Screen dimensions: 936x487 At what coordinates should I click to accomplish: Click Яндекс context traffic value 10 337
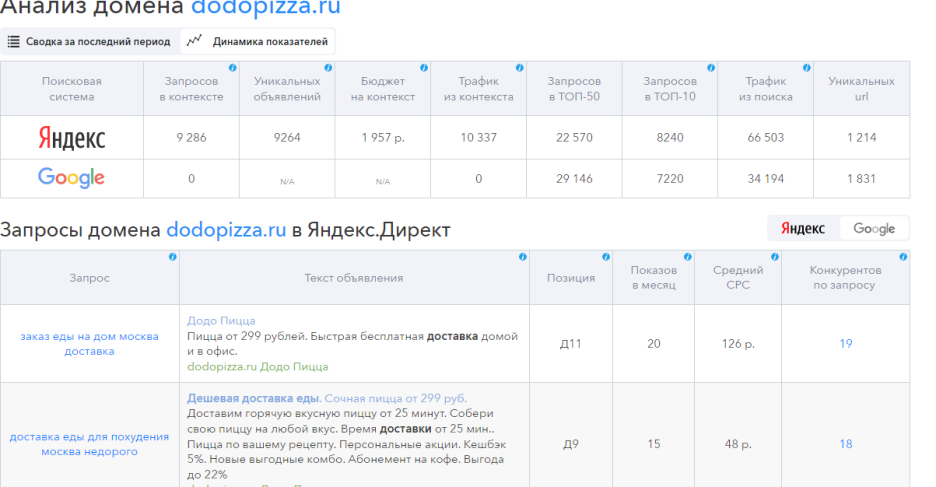478,137
